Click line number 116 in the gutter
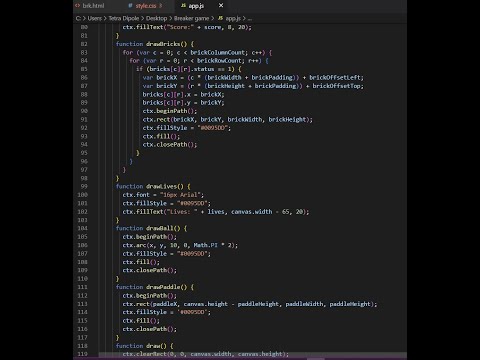This screenshot has width=480, height=360. 82,329
